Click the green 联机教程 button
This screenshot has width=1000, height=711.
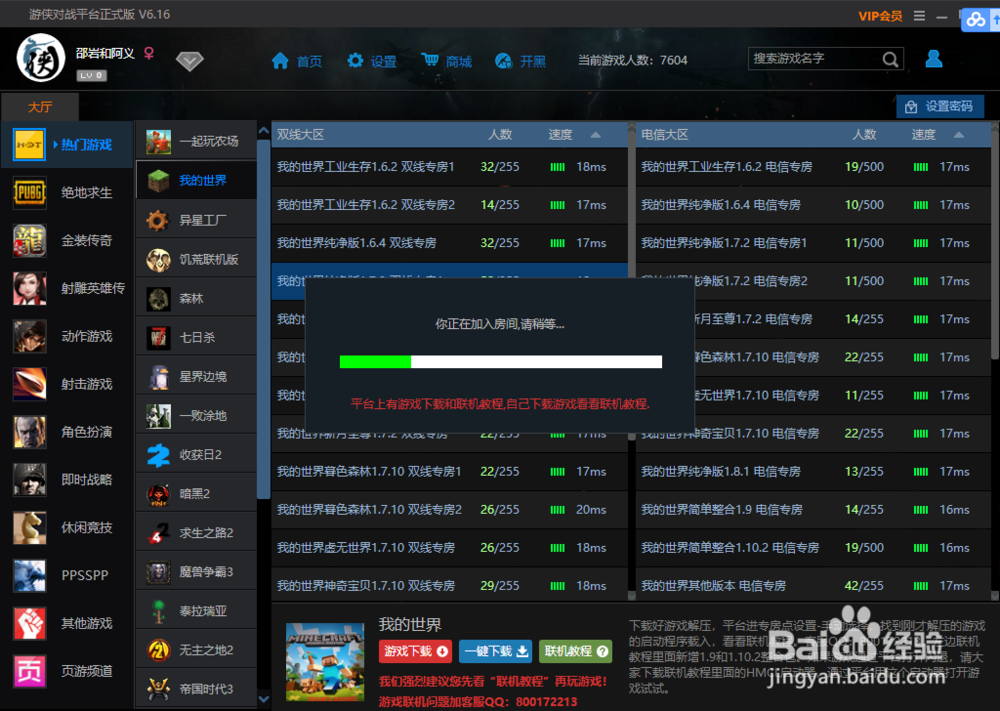pos(575,651)
